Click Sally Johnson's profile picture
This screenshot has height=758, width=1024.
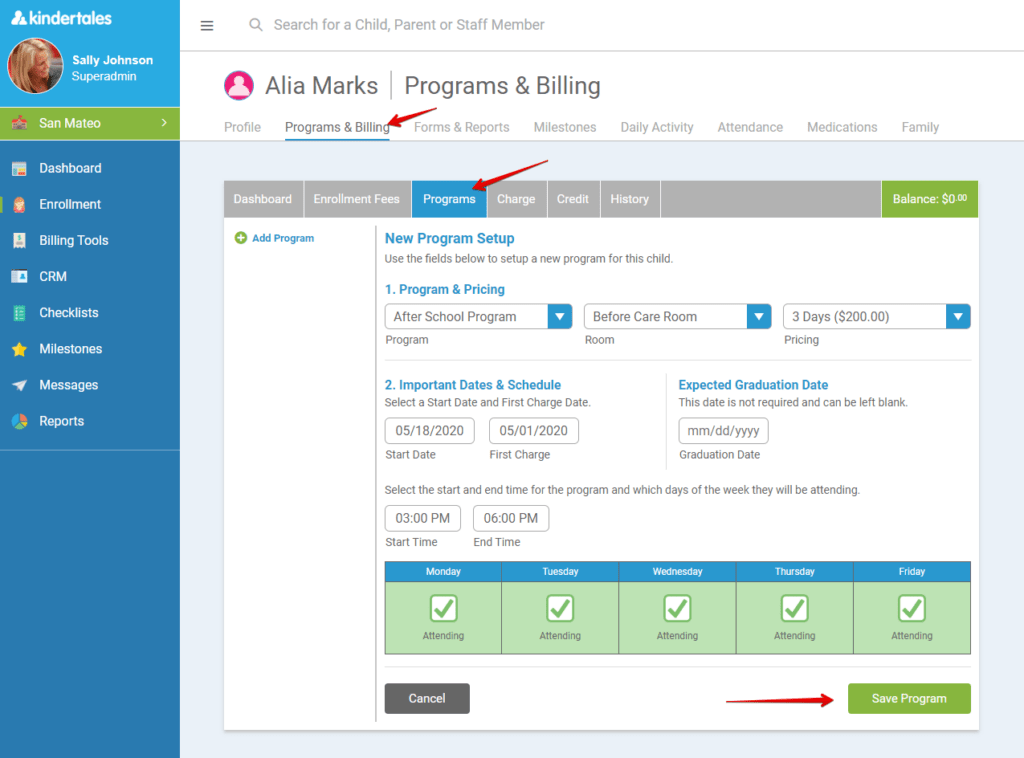tap(34, 65)
